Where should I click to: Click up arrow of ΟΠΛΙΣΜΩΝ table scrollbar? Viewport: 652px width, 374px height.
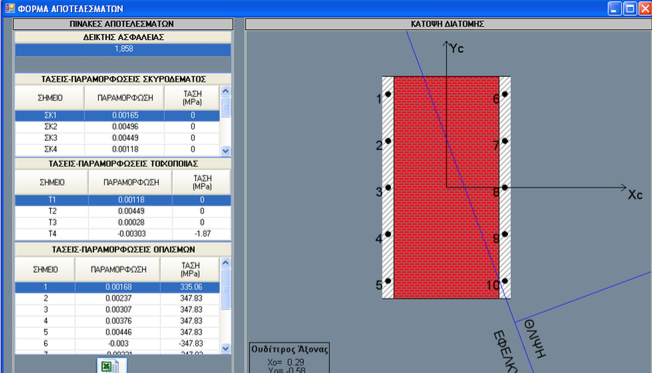[x=225, y=263]
